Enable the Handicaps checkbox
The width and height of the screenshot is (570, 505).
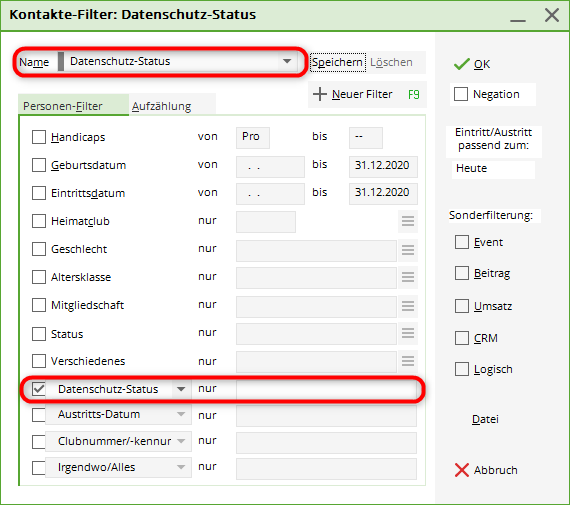39,137
